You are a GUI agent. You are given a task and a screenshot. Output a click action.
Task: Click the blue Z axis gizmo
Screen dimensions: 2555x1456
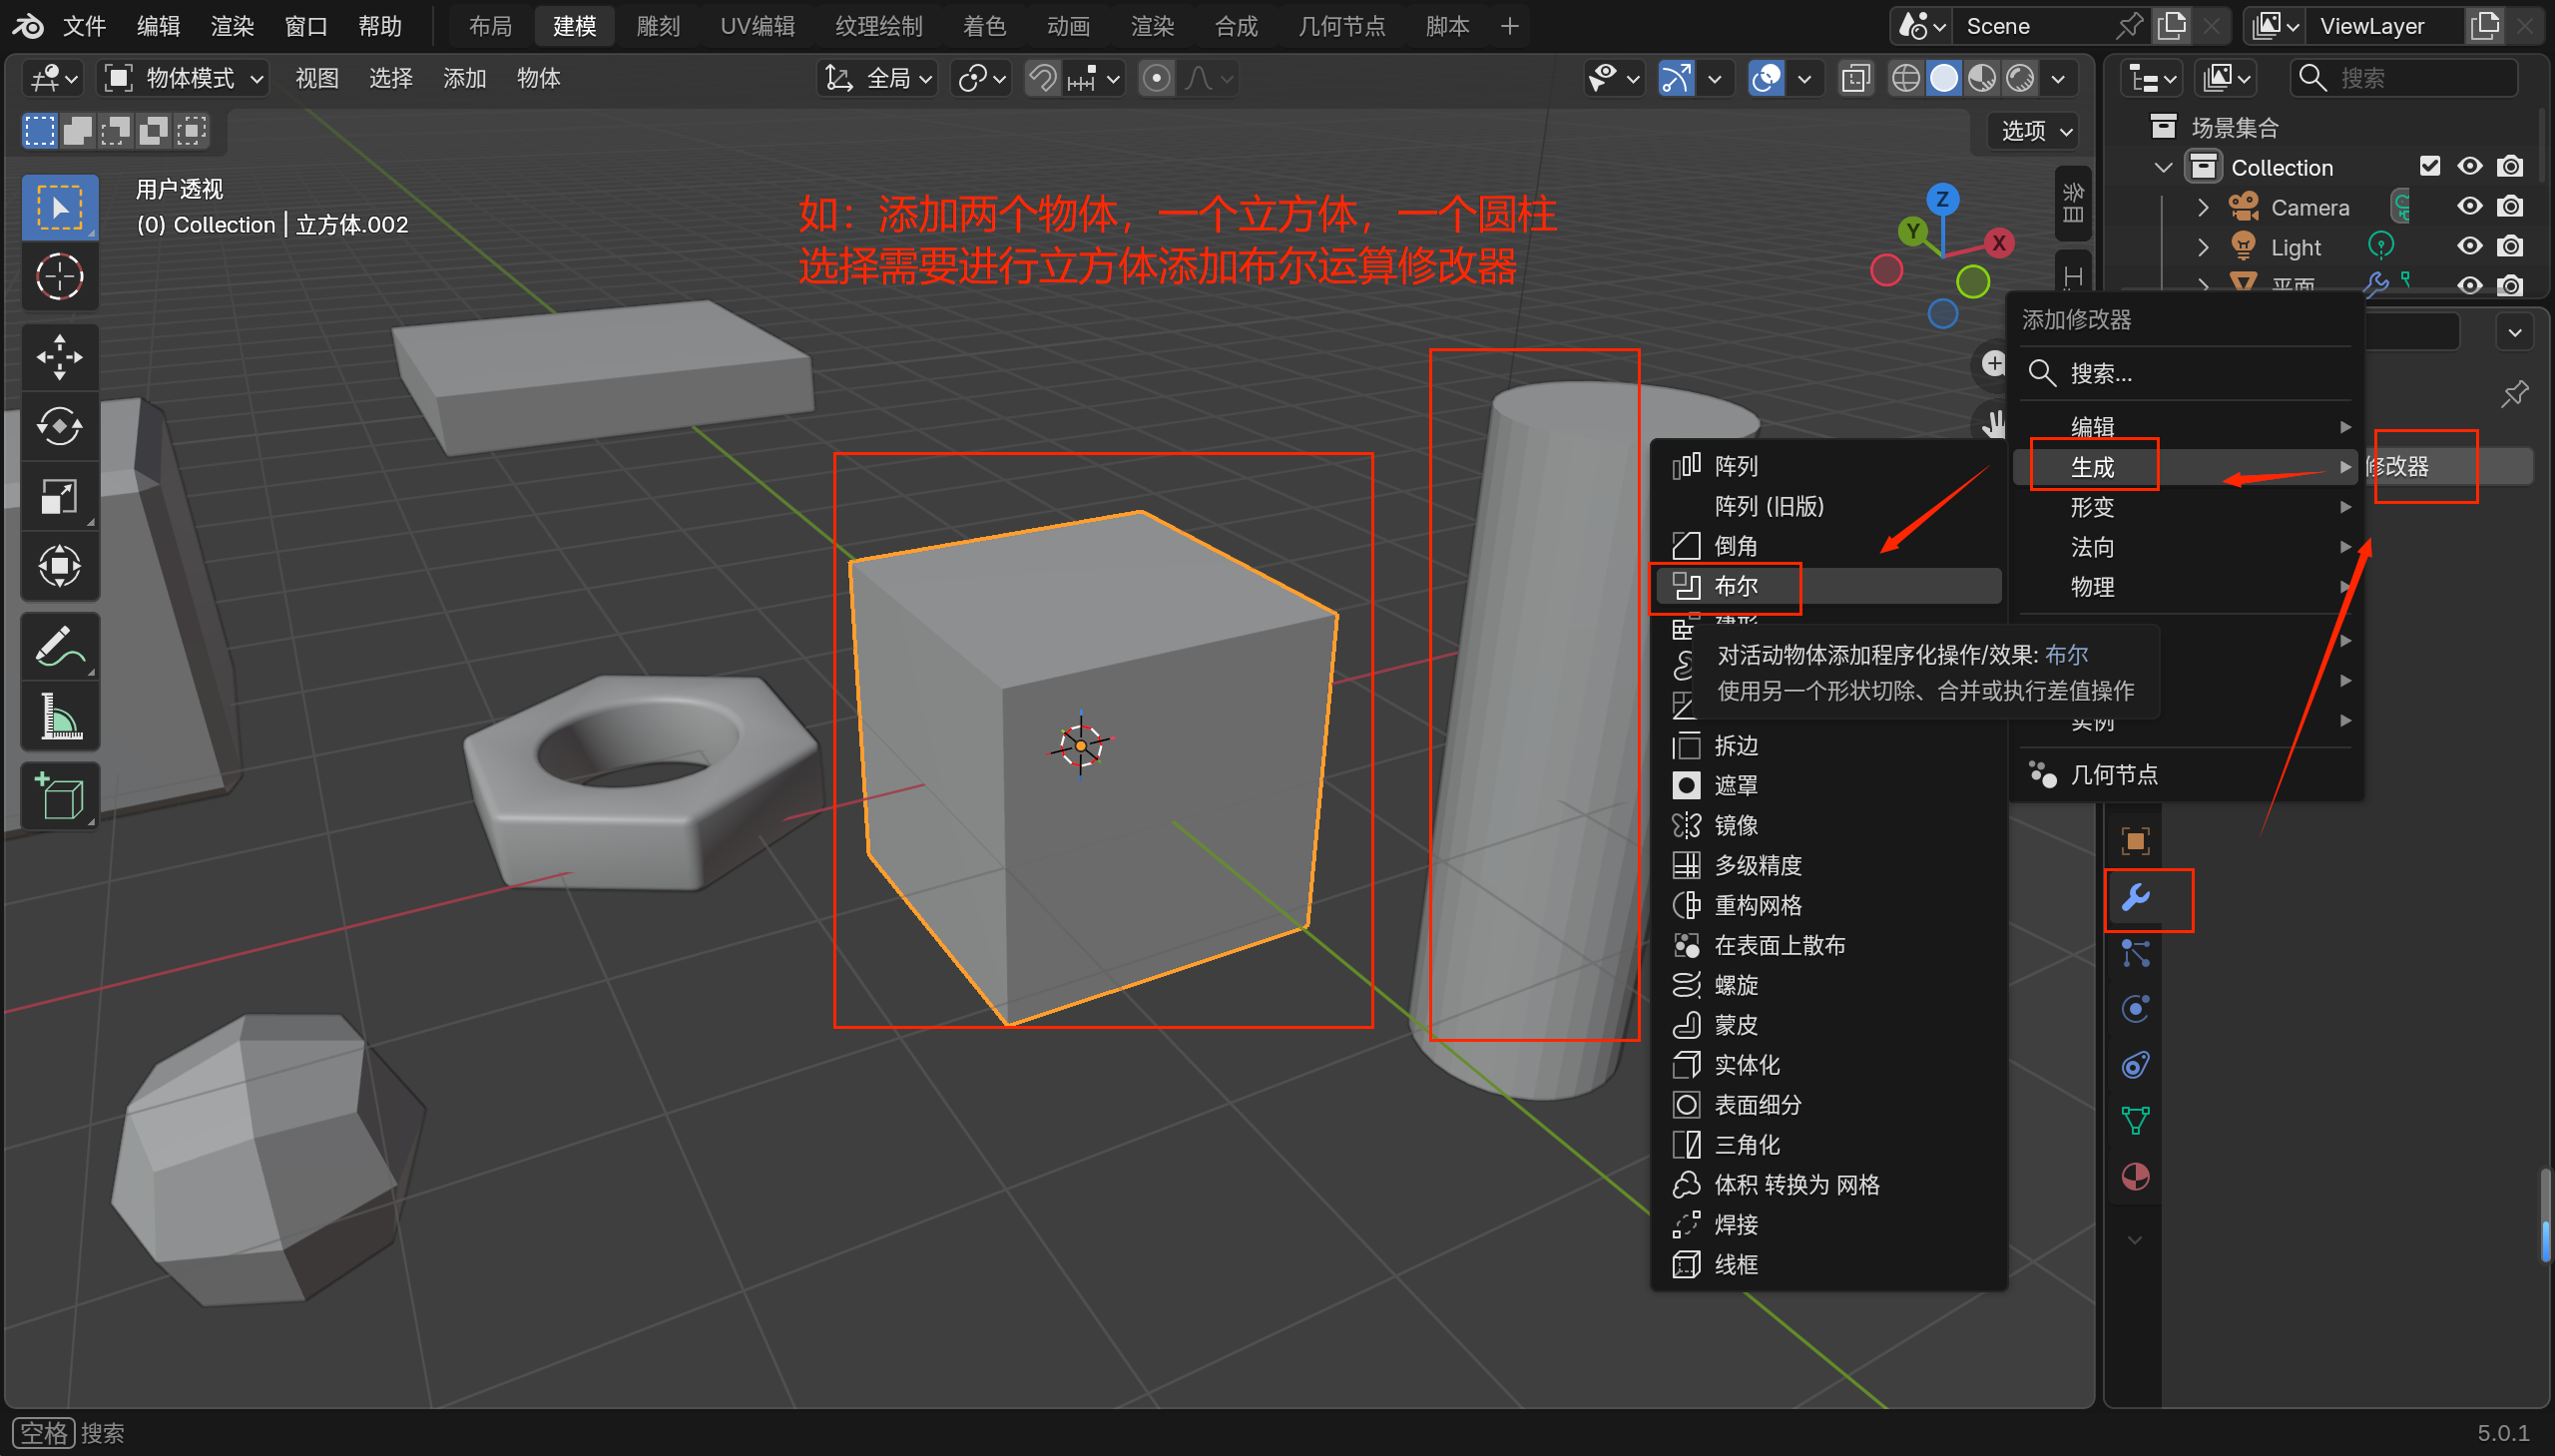tap(1942, 199)
